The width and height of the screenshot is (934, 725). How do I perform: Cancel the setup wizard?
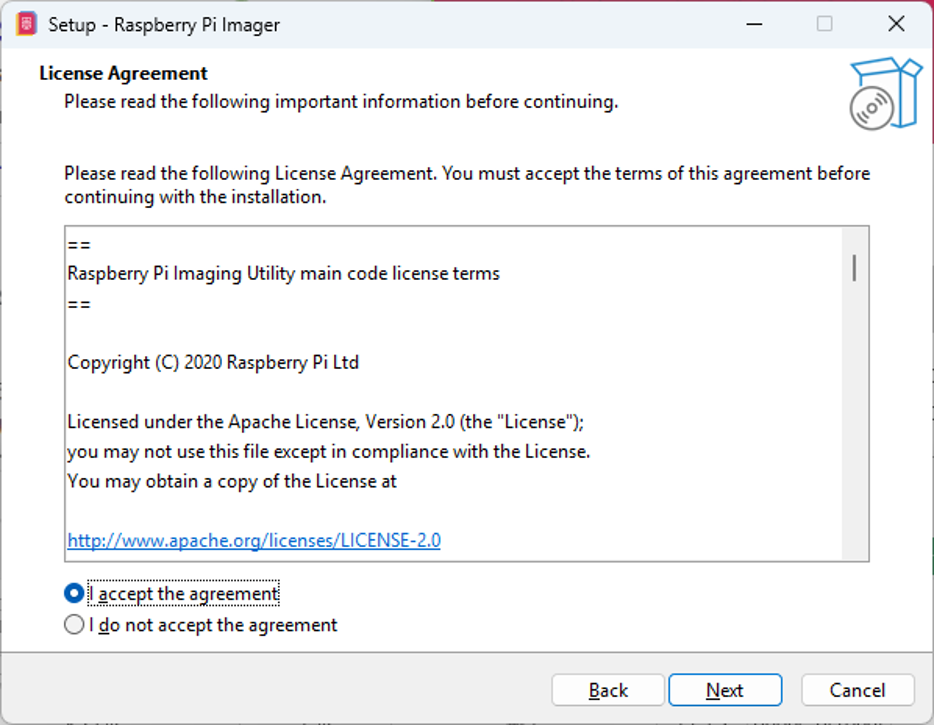tap(857, 690)
